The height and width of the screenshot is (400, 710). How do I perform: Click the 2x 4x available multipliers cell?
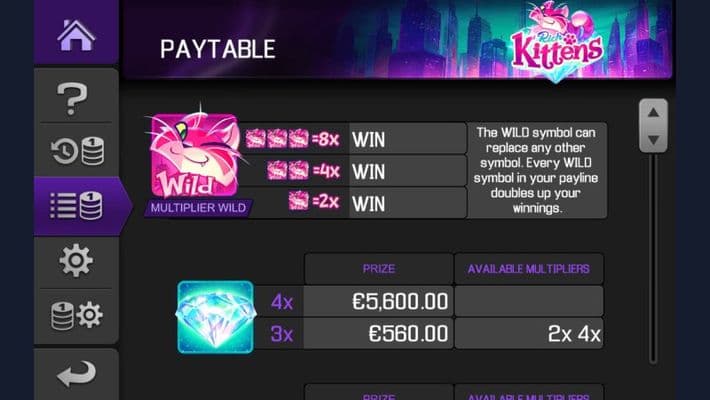point(529,334)
